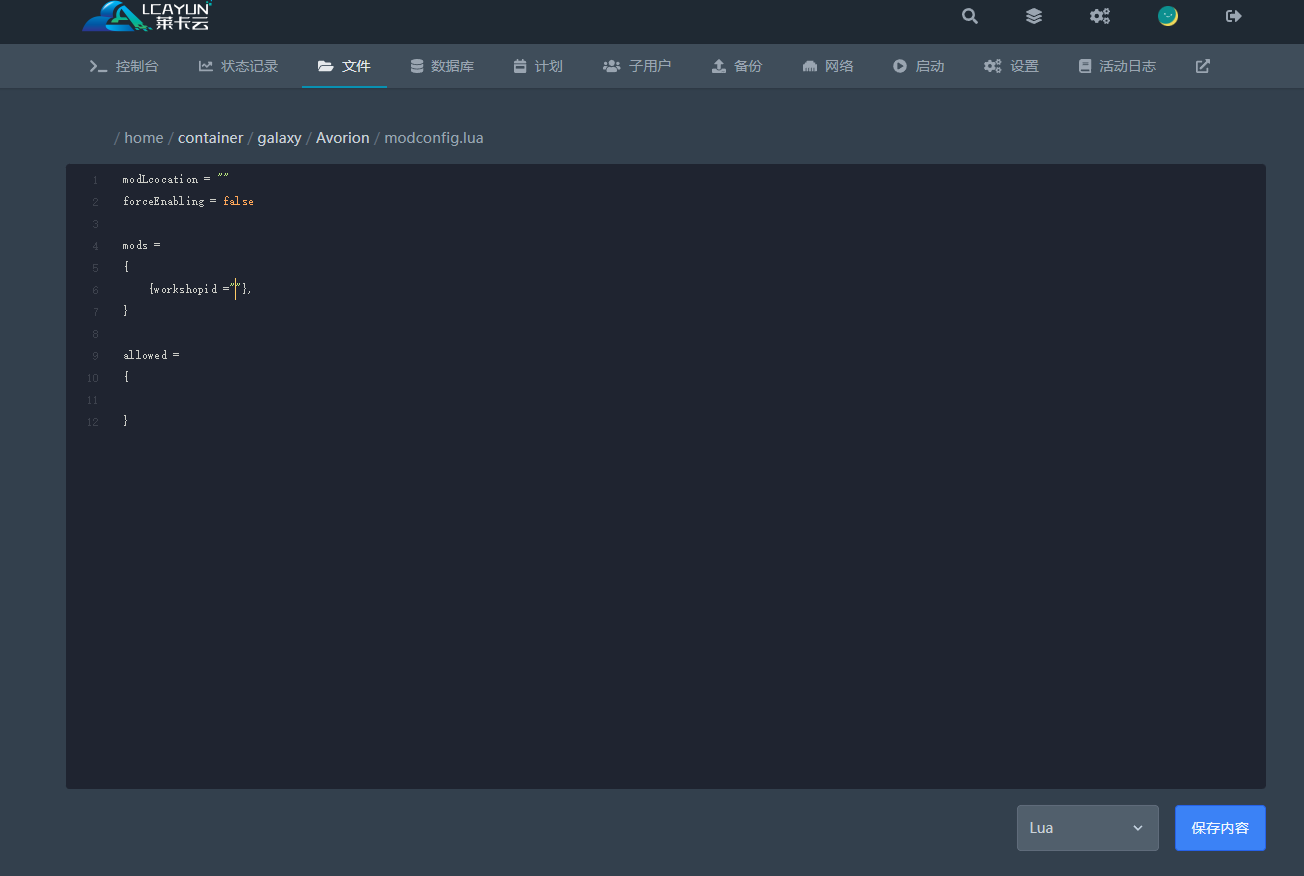The width and height of the screenshot is (1304, 876).
Task: Open the server layers stack icon
Action: pos(1033,16)
